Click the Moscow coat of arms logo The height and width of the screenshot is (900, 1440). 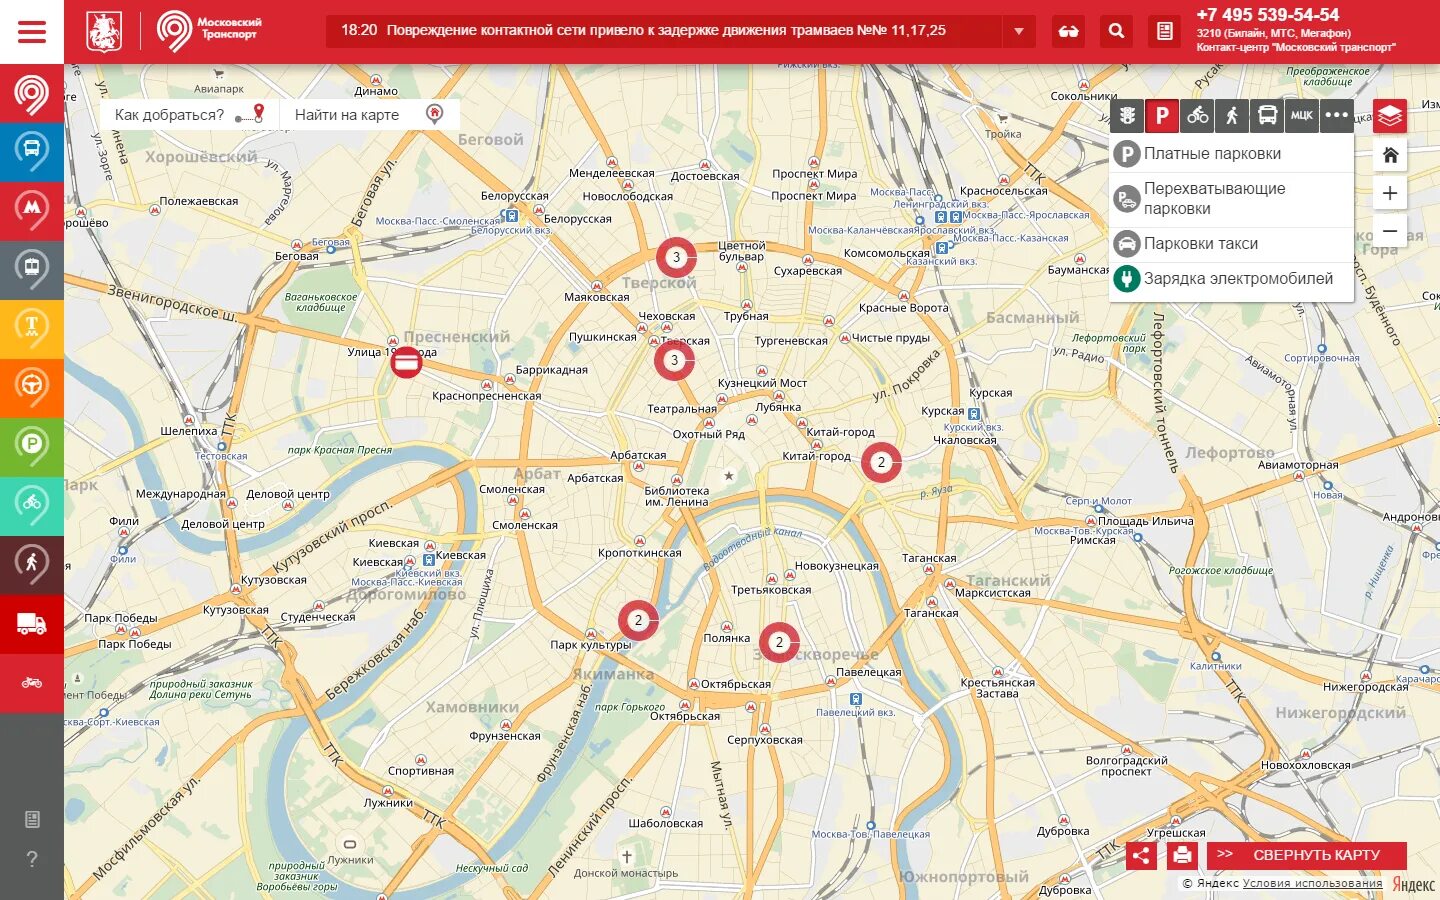point(102,32)
